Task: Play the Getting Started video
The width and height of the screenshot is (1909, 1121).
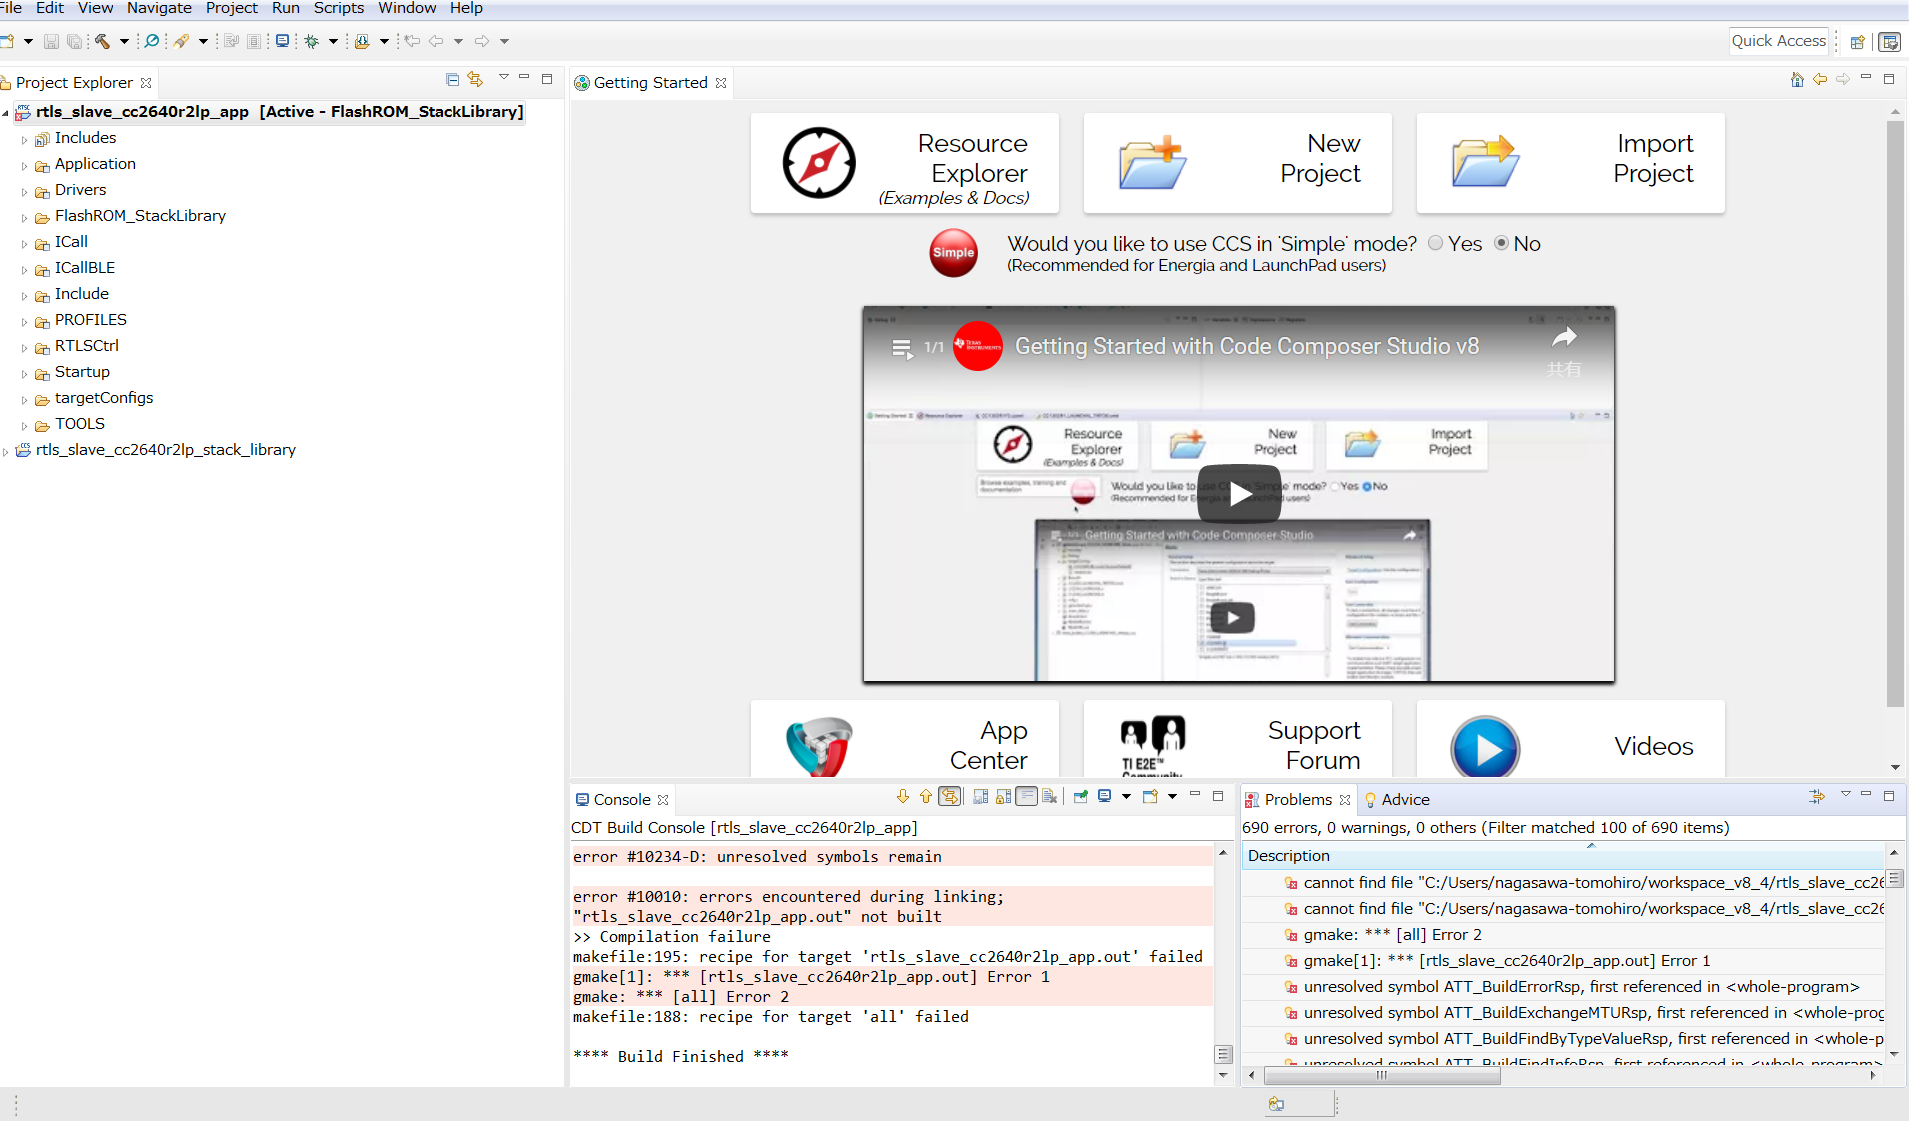Action: point(1239,494)
